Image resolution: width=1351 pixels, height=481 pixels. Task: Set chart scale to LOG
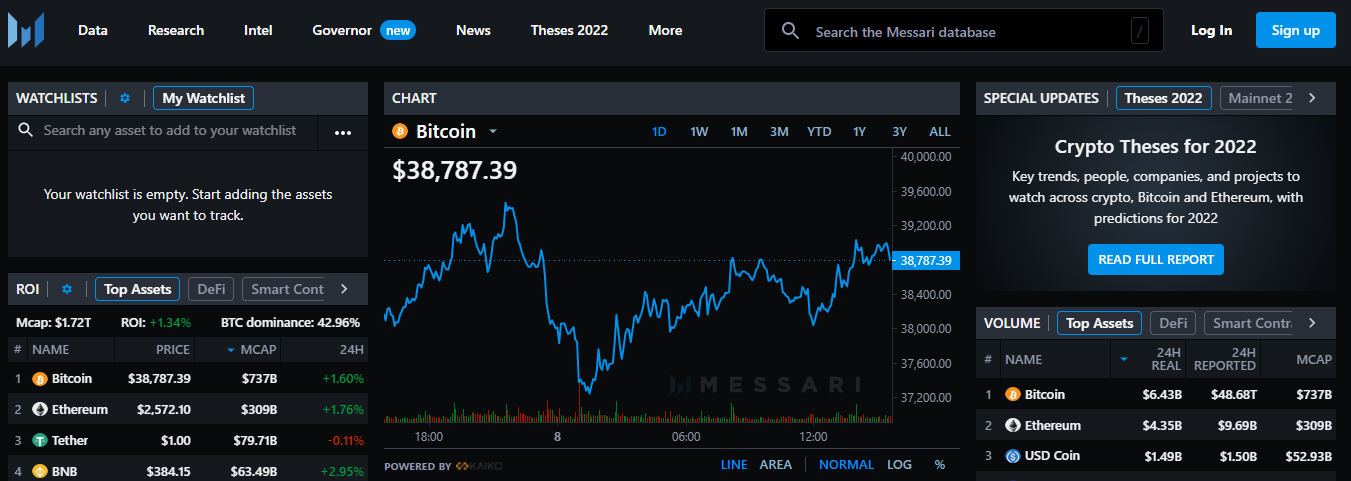coord(899,464)
